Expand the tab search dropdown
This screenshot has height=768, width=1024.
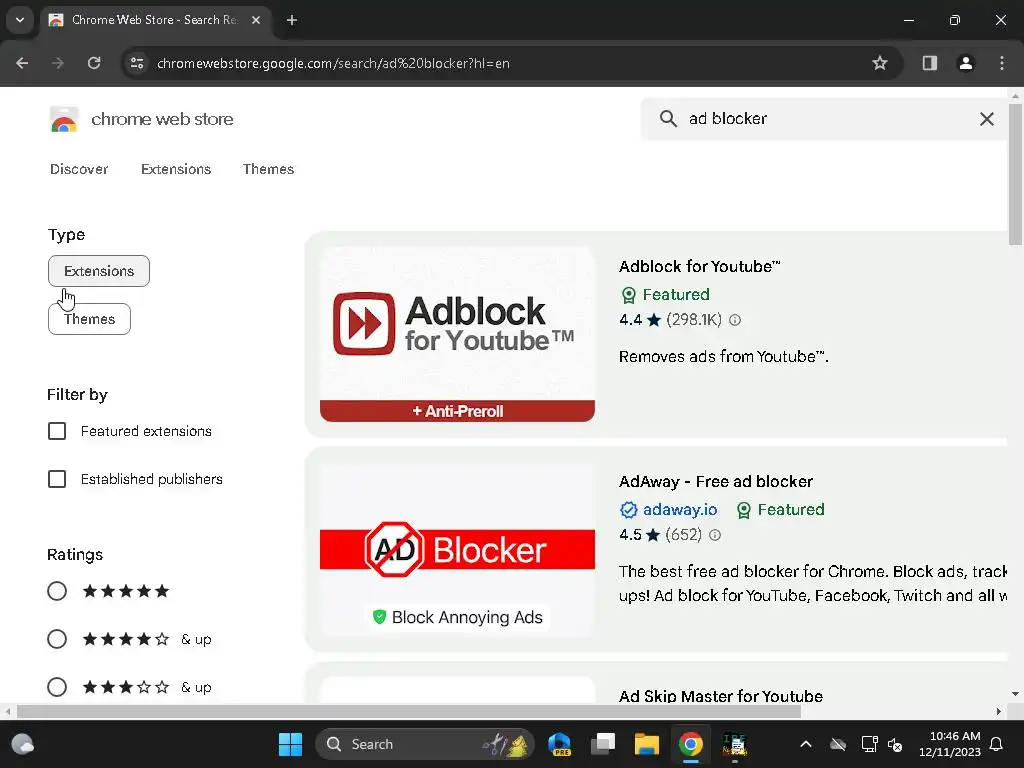pos(20,20)
